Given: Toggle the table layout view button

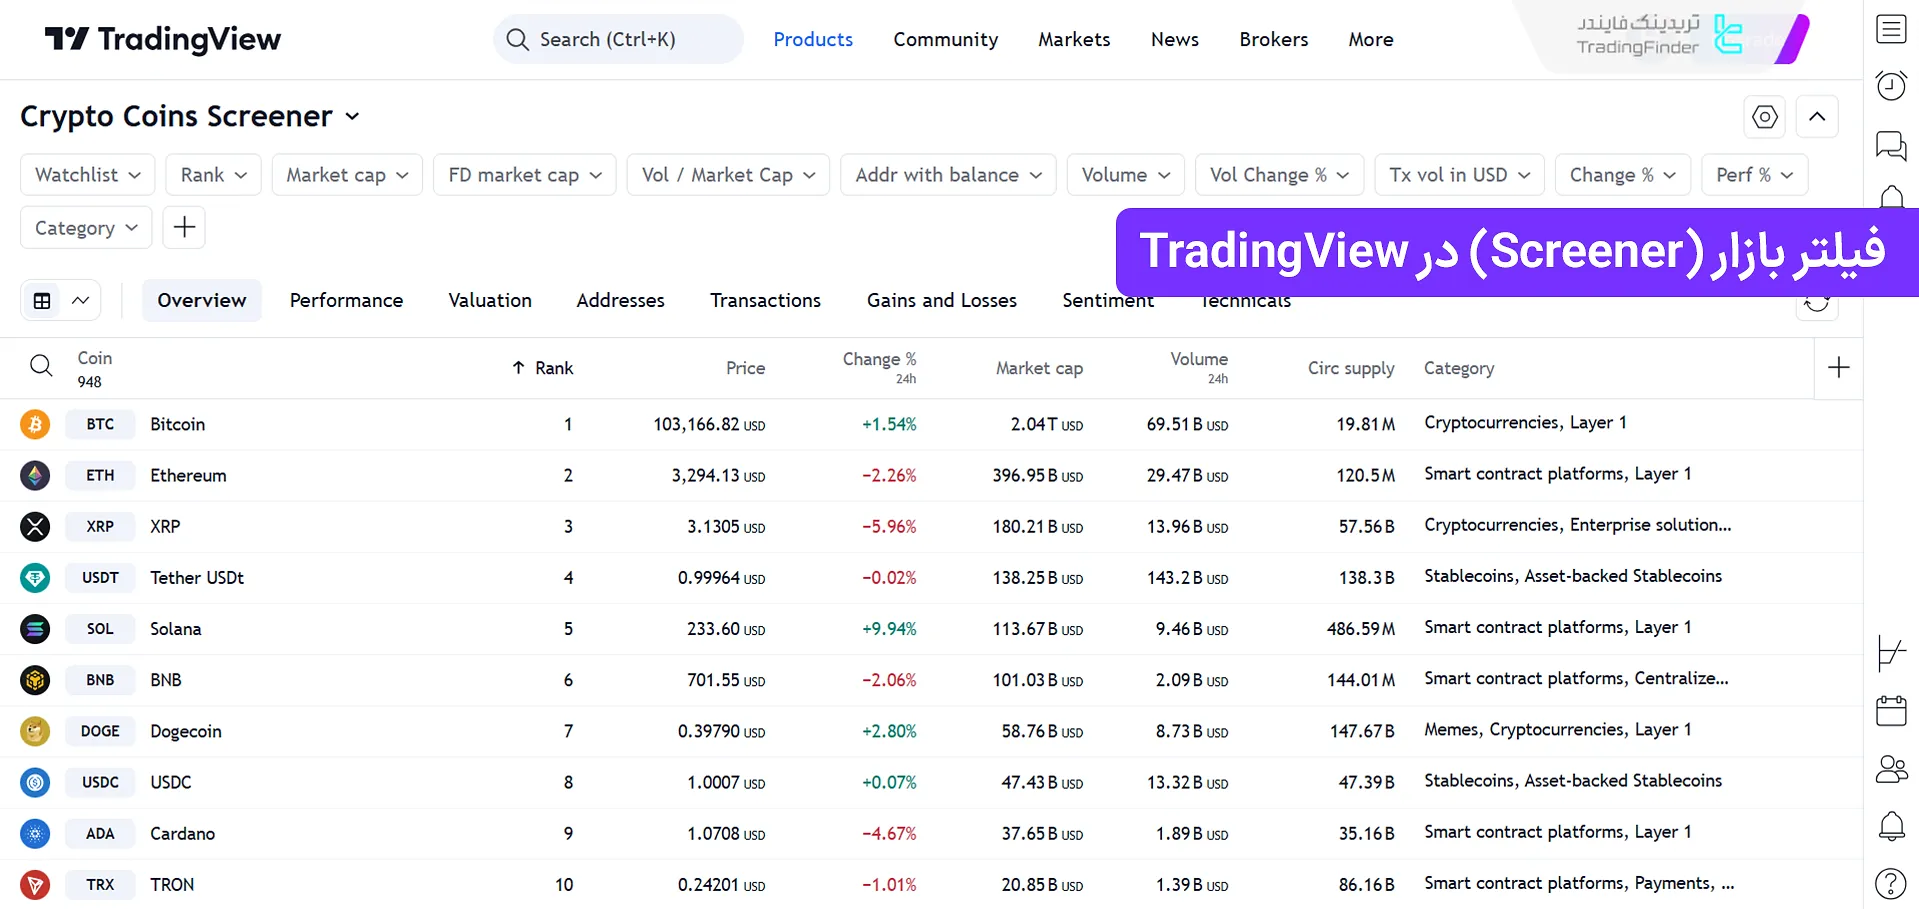Looking at the screenshot, I should point(43,301).
